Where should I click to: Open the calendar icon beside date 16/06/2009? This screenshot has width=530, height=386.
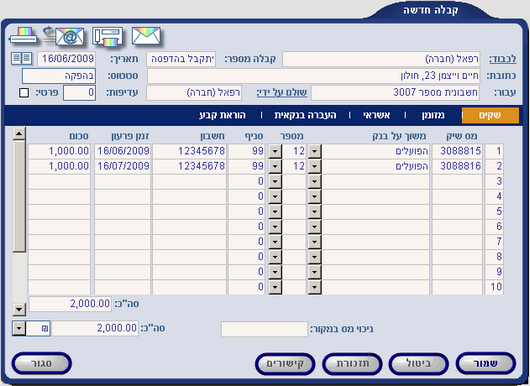coord(22,59)
